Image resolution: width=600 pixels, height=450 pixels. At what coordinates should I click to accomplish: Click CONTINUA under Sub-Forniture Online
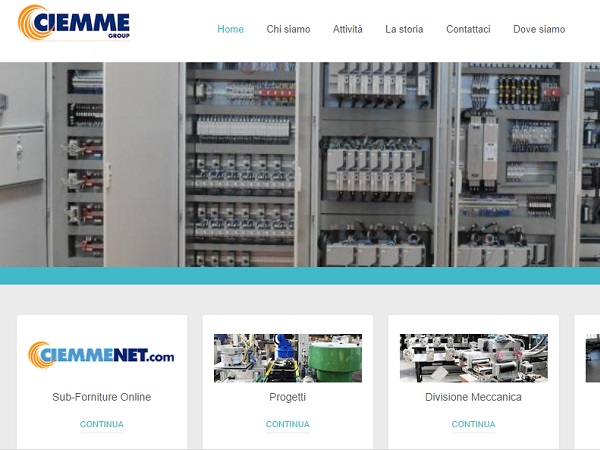(101, 424)
